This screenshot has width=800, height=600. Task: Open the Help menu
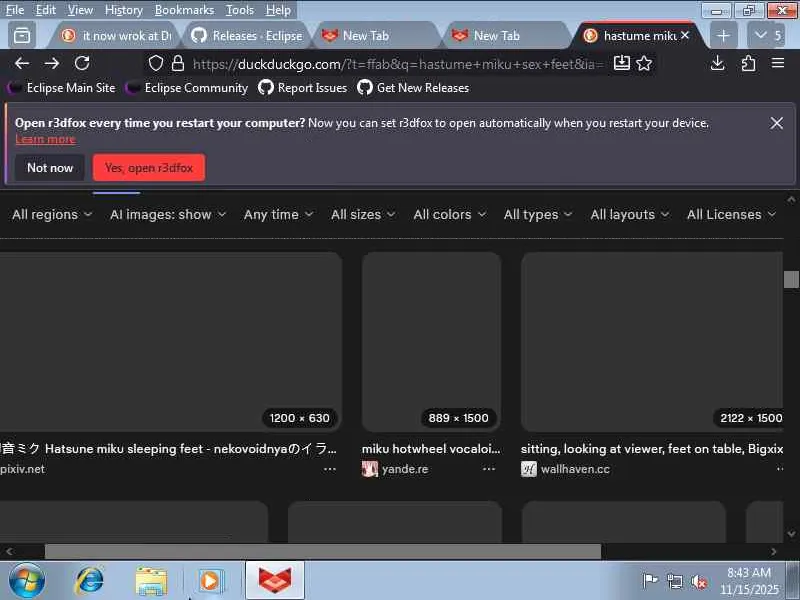pyautogui.click(x=278, y=10)
